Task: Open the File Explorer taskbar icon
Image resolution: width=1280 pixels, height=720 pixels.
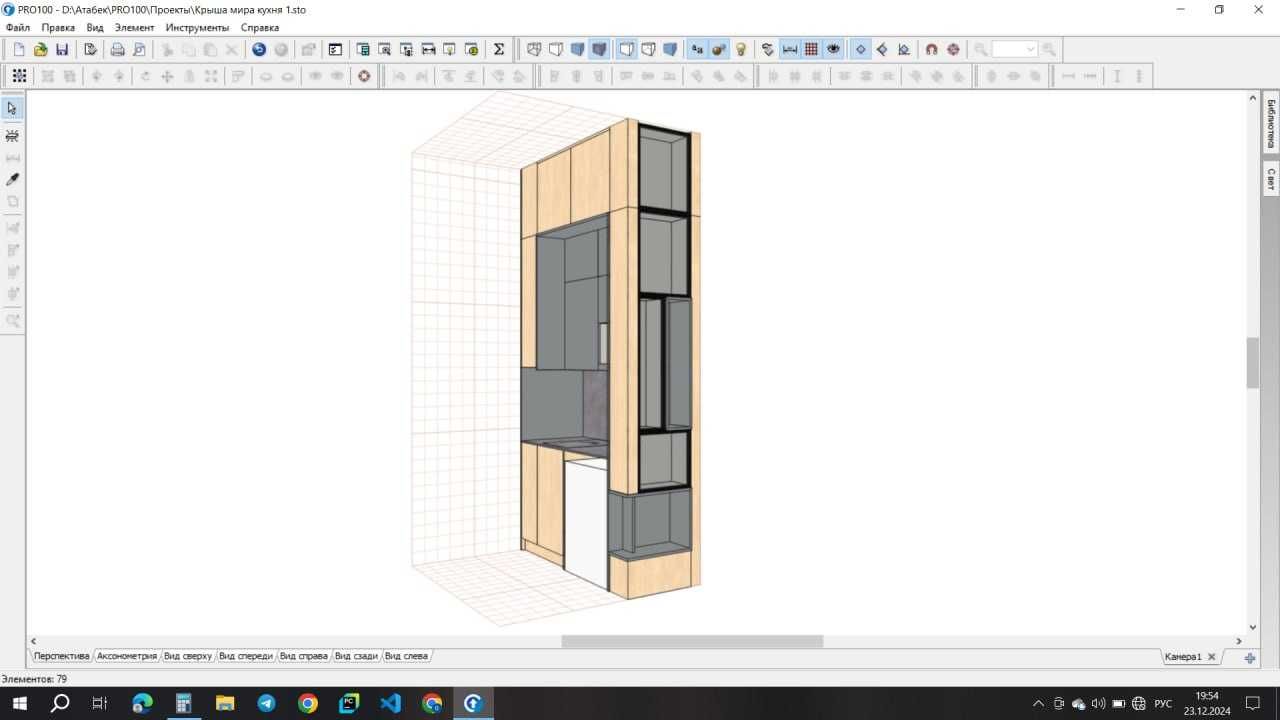Action: 225,703
